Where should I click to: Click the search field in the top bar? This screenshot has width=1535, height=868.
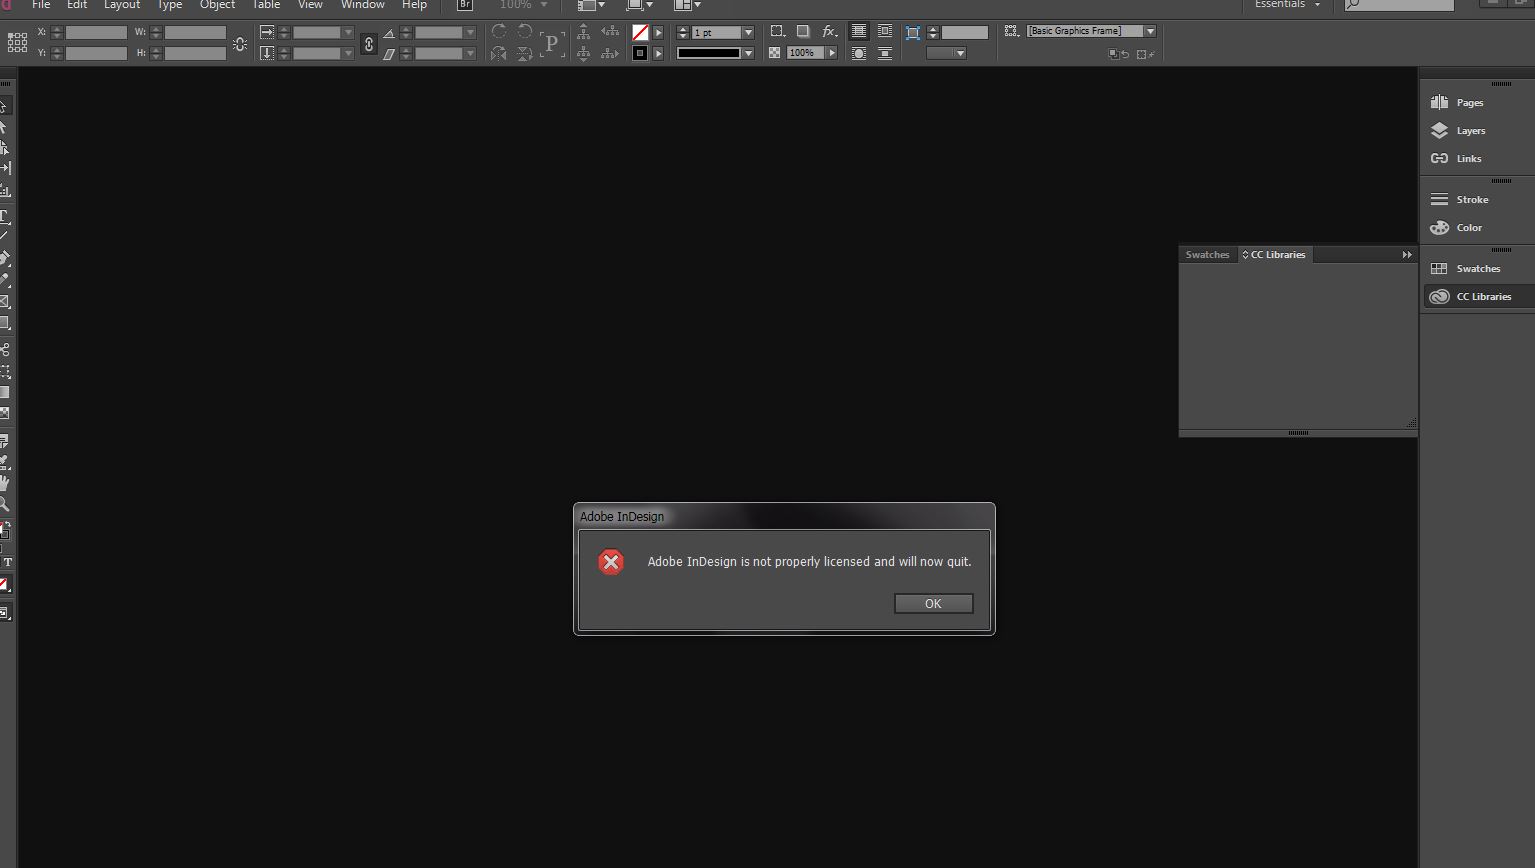pos(1399,5)
